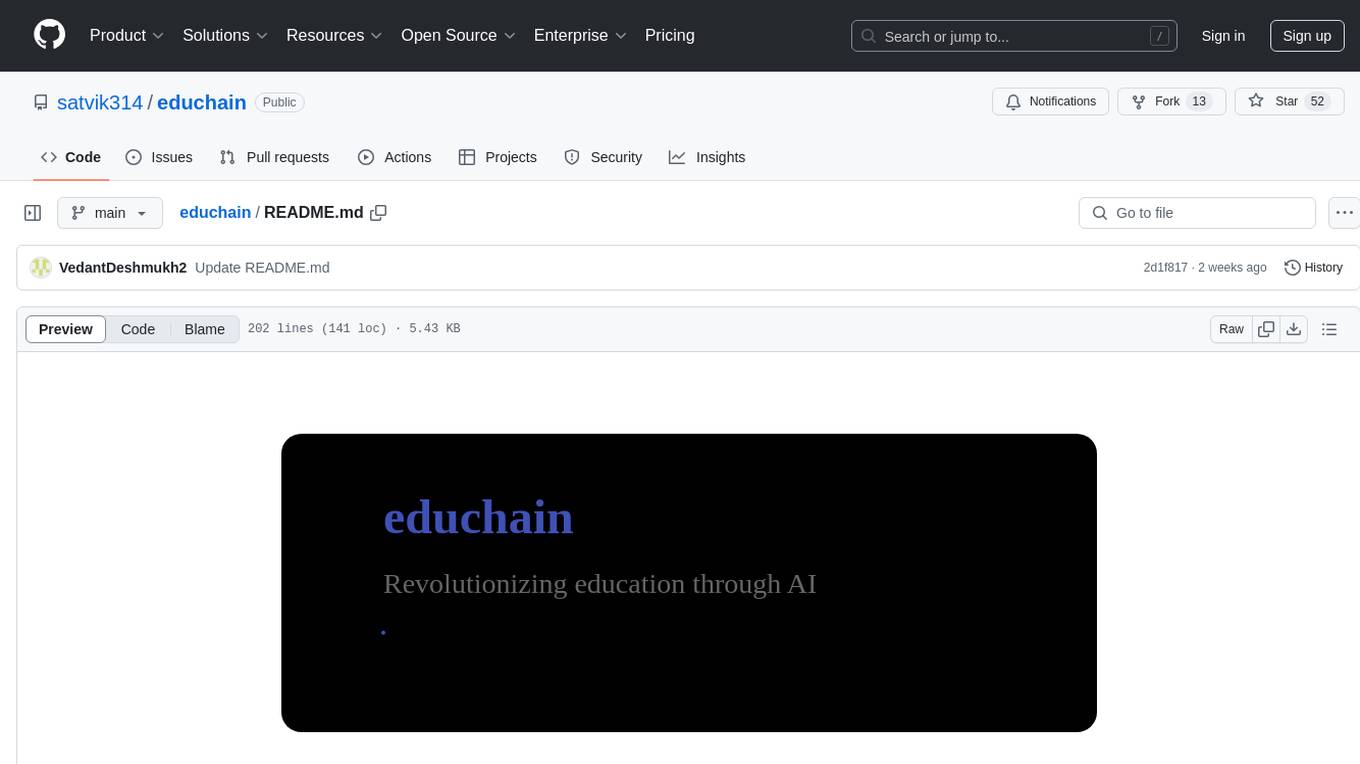Viewport: 1360px width, 764px height.
Task: Click the 202 lines file info text
Action: (x=354, y=329)
